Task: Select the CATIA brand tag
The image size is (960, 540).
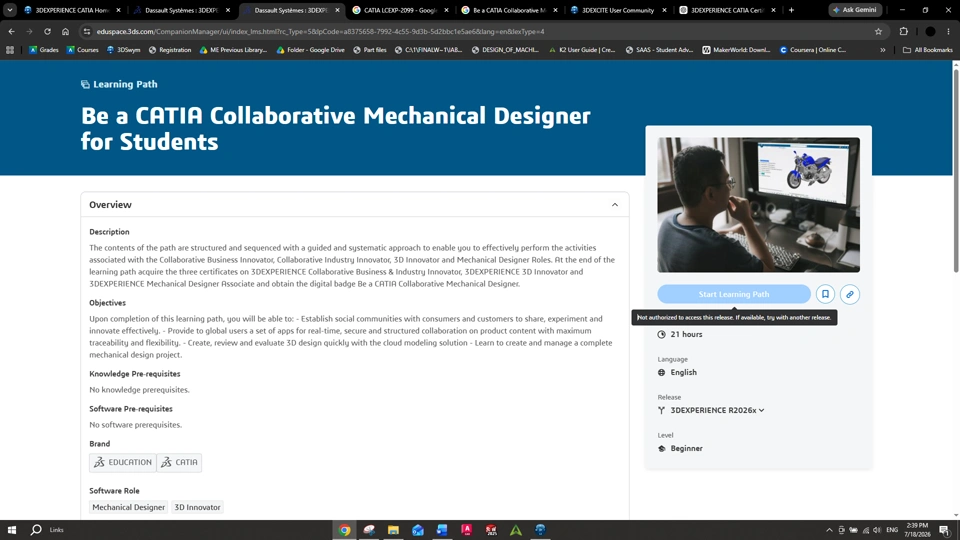Action: tap(179, 462)
